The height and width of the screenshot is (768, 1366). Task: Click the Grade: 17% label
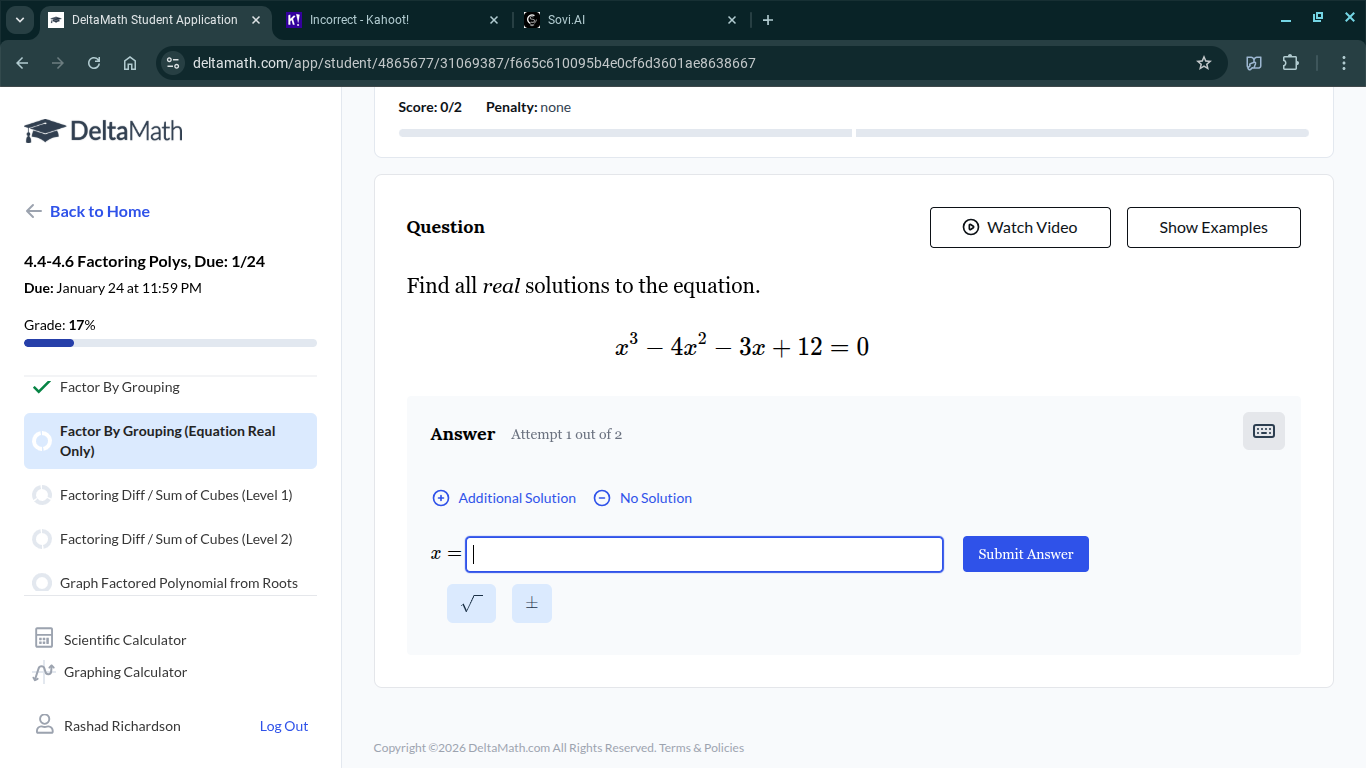(x=60, y=325)
